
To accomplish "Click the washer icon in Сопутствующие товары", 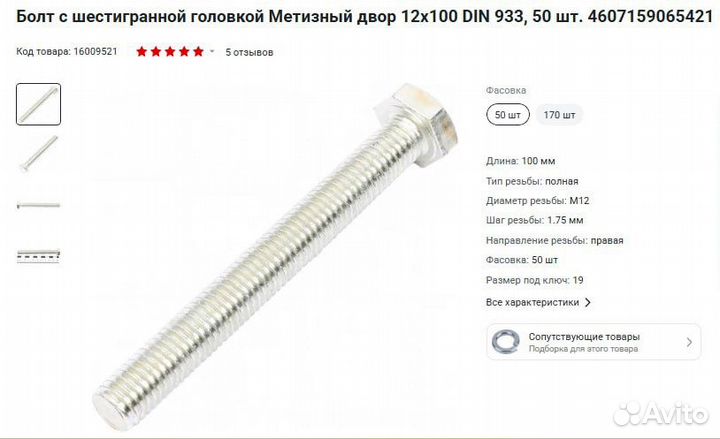I will pyautogui.click(x=506, y=342).
